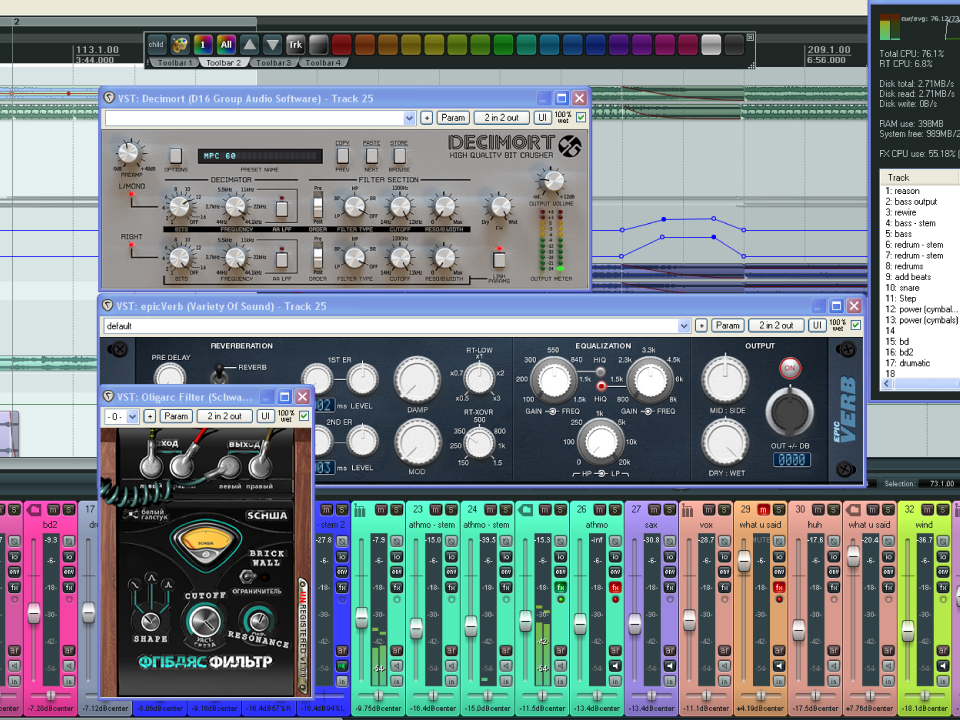Click the folder icon on the track left of athmo
Screen dimensions: 960x720
[x=525, y=509]
